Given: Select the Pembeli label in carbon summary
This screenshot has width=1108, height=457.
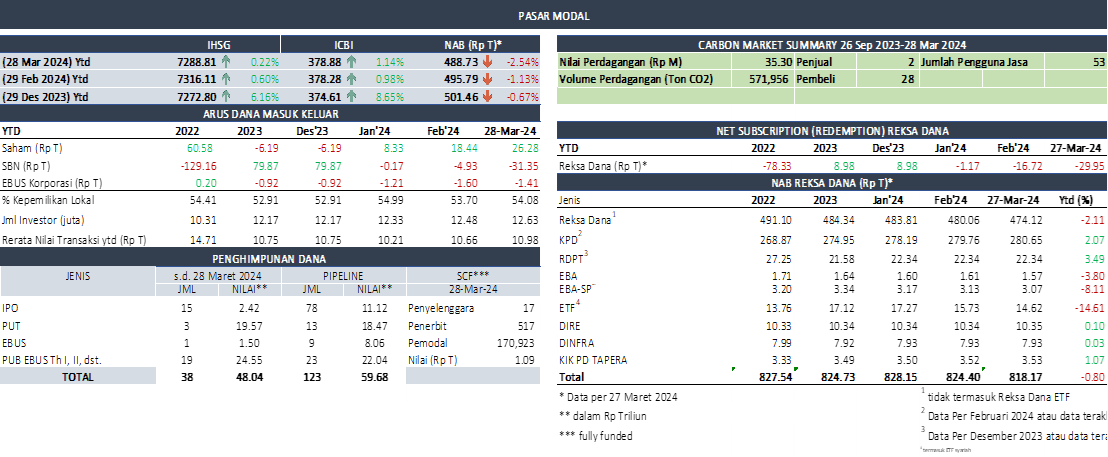Looking at the screenshot, I should tap(815, 79).
